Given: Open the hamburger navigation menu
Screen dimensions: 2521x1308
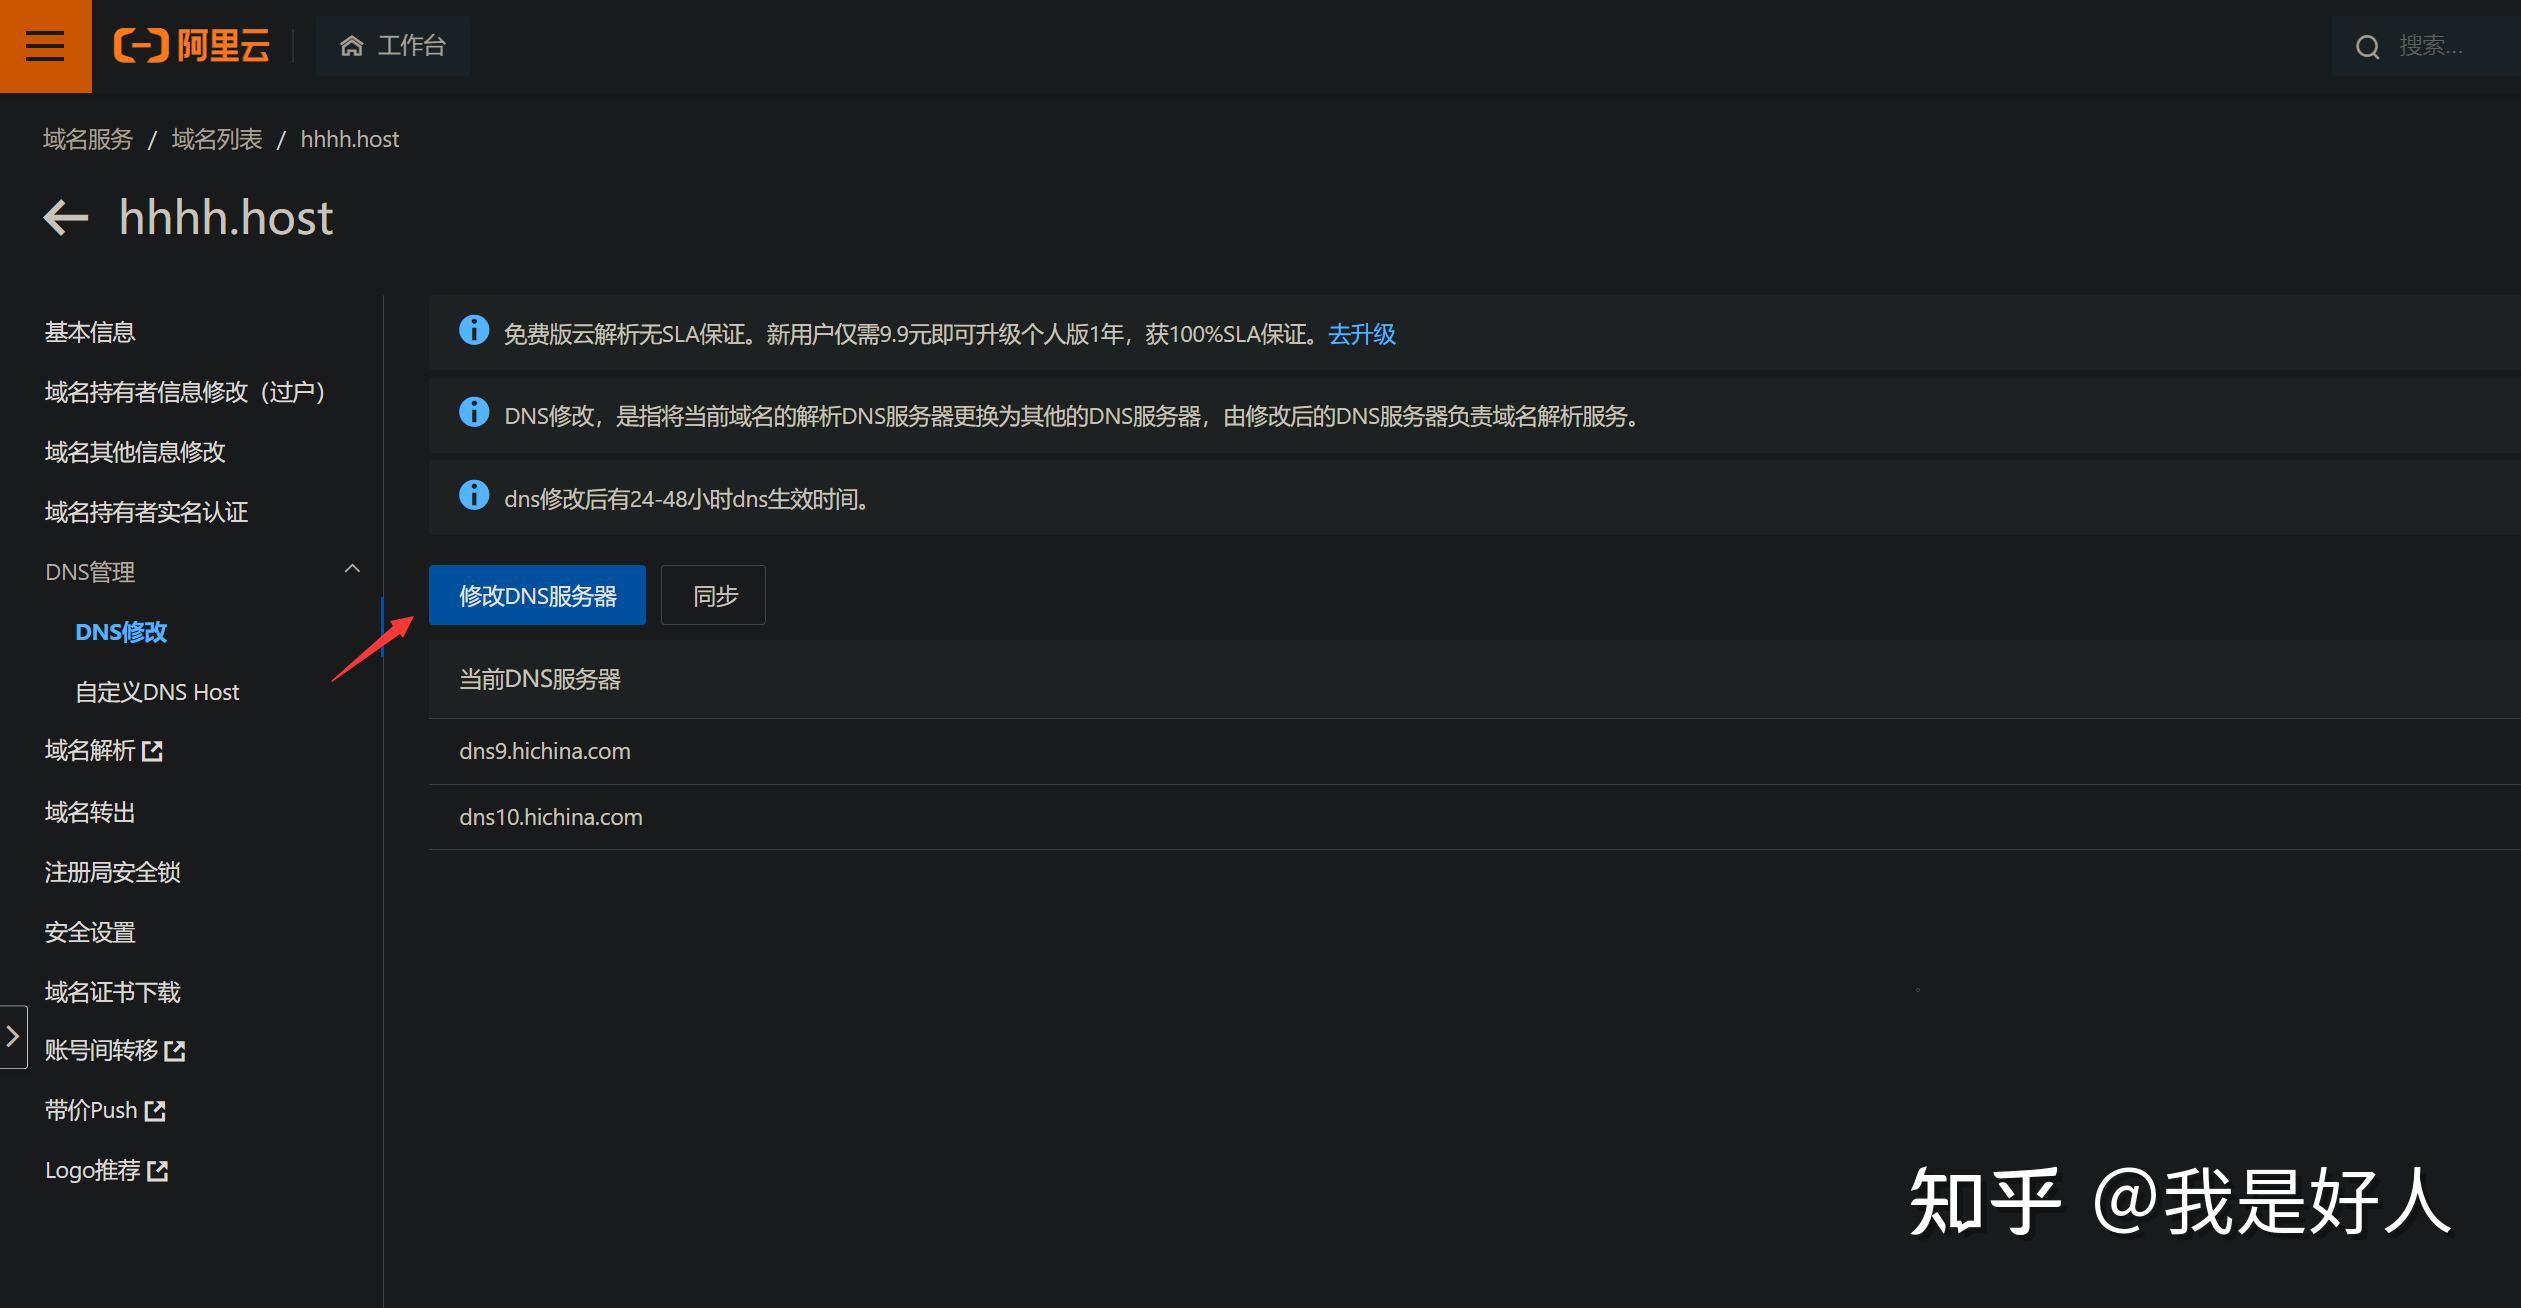Looking at the screenshot, I should [x=45, y=46].
